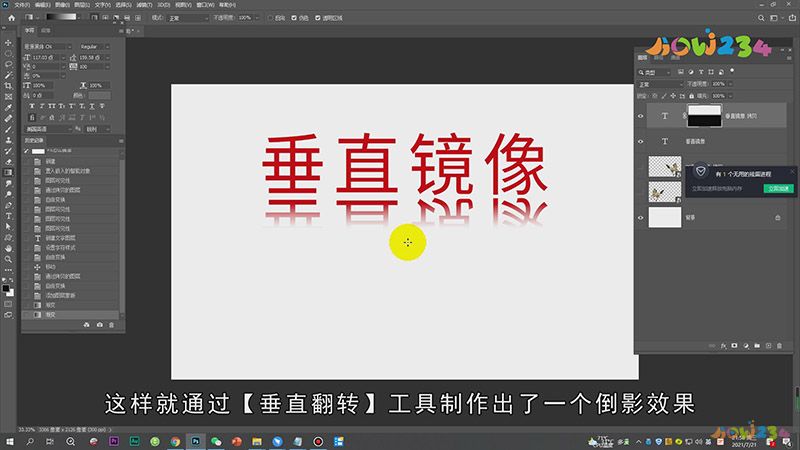800x450 pixels.
Task: Open search icon at top right
Action: 761,18
